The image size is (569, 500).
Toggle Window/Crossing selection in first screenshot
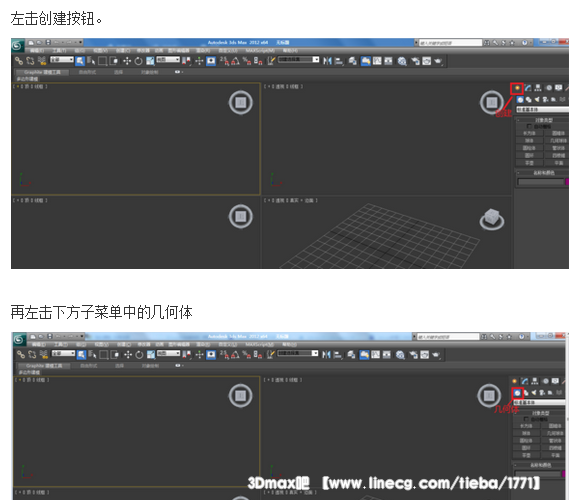click(114, 61)
